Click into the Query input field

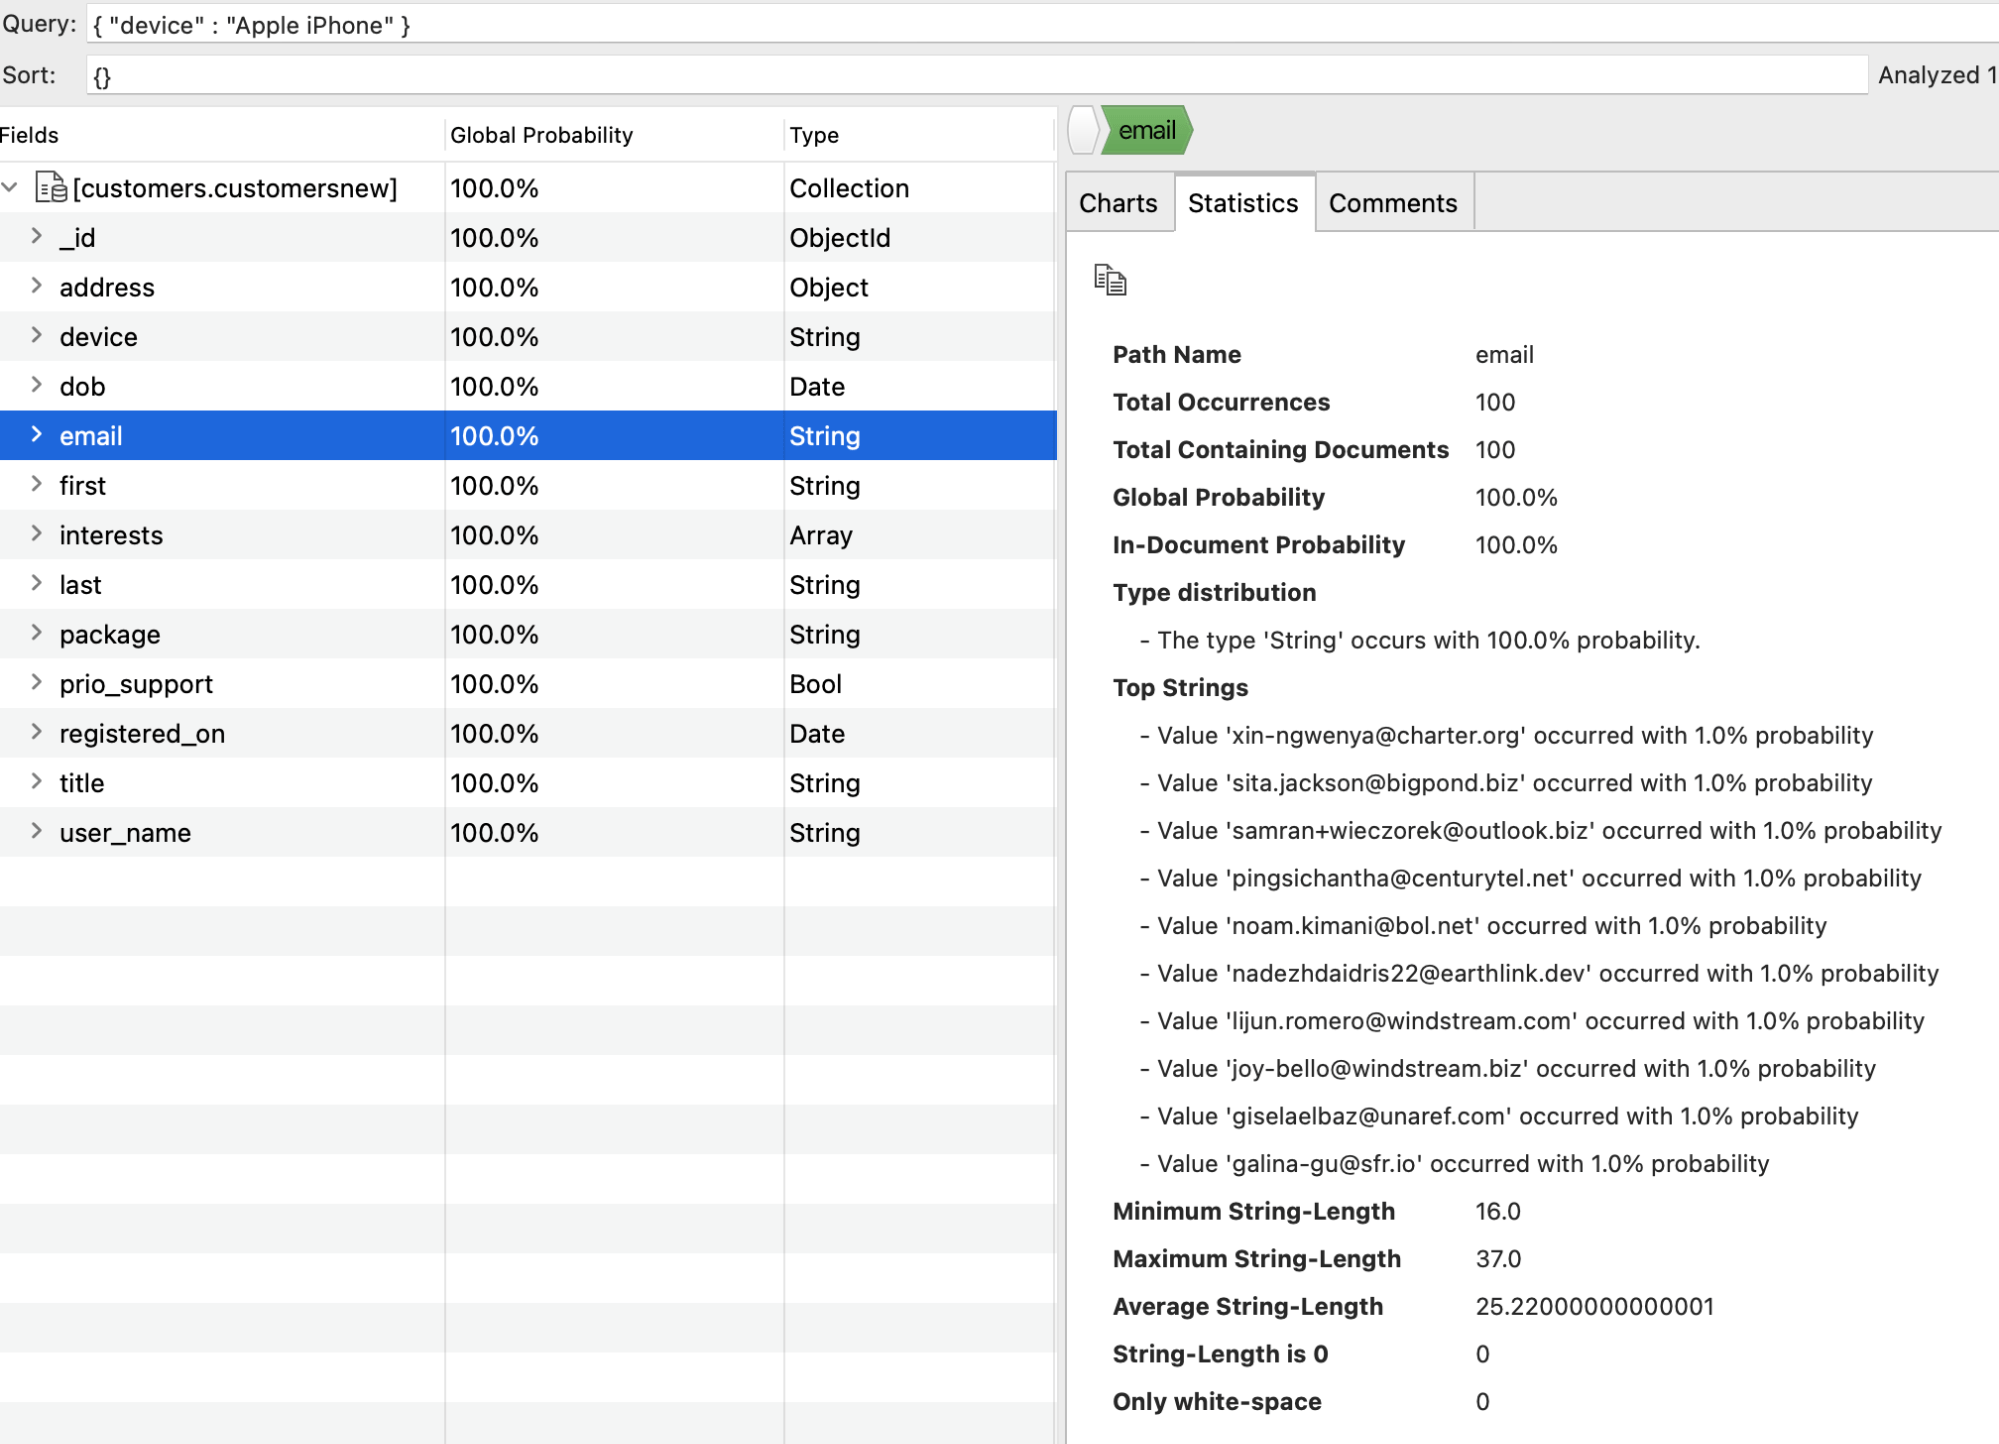pos(1042,25)
